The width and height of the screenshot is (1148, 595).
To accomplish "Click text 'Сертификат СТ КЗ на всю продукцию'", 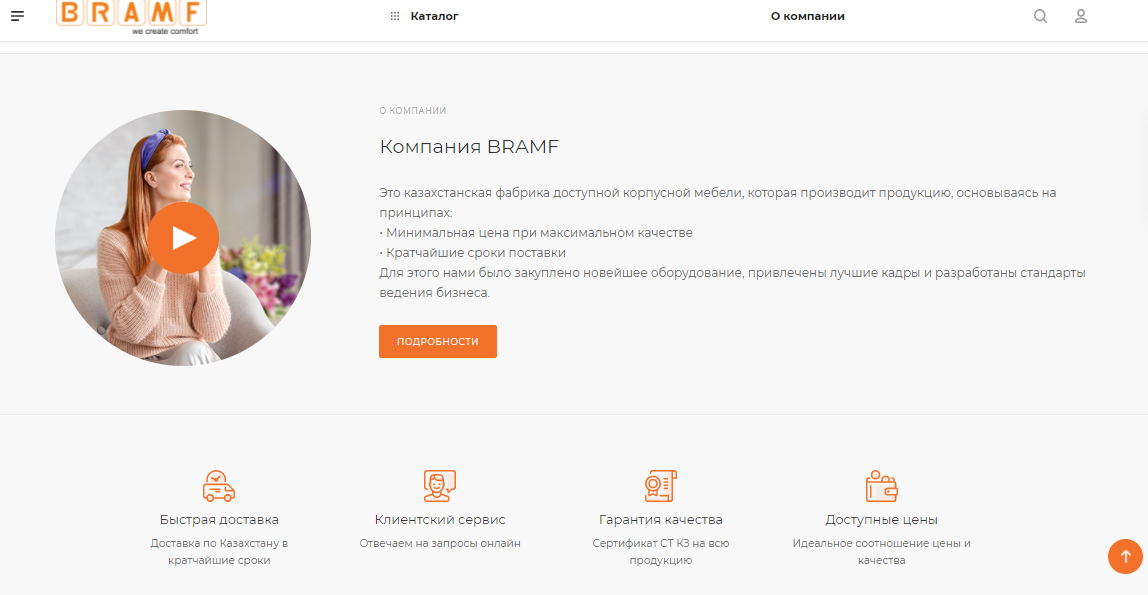I will [660, 552].
